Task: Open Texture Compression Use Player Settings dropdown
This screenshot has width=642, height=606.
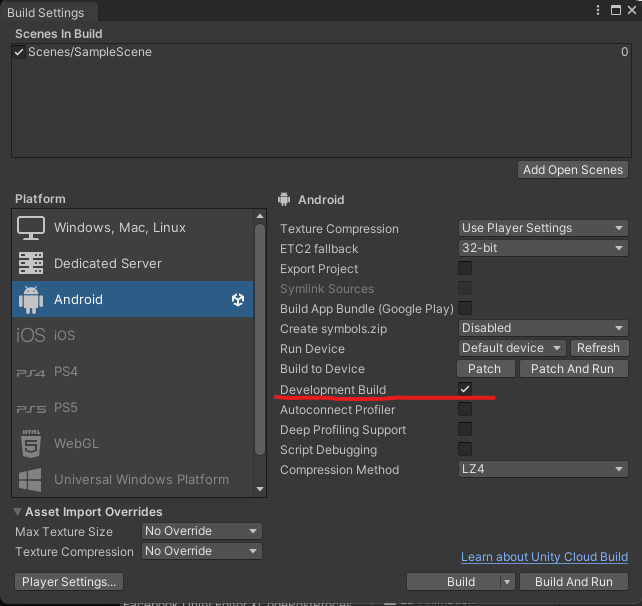Action: tap(543, 228)
